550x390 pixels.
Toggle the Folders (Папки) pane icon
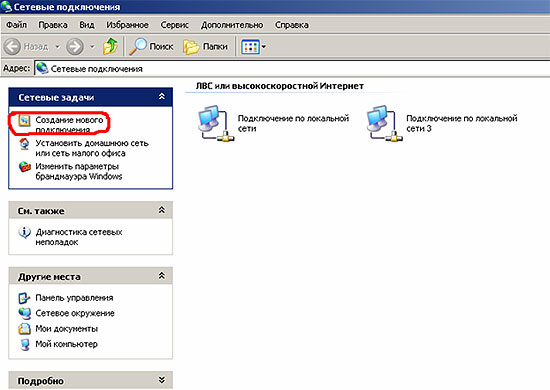(191, 47)
